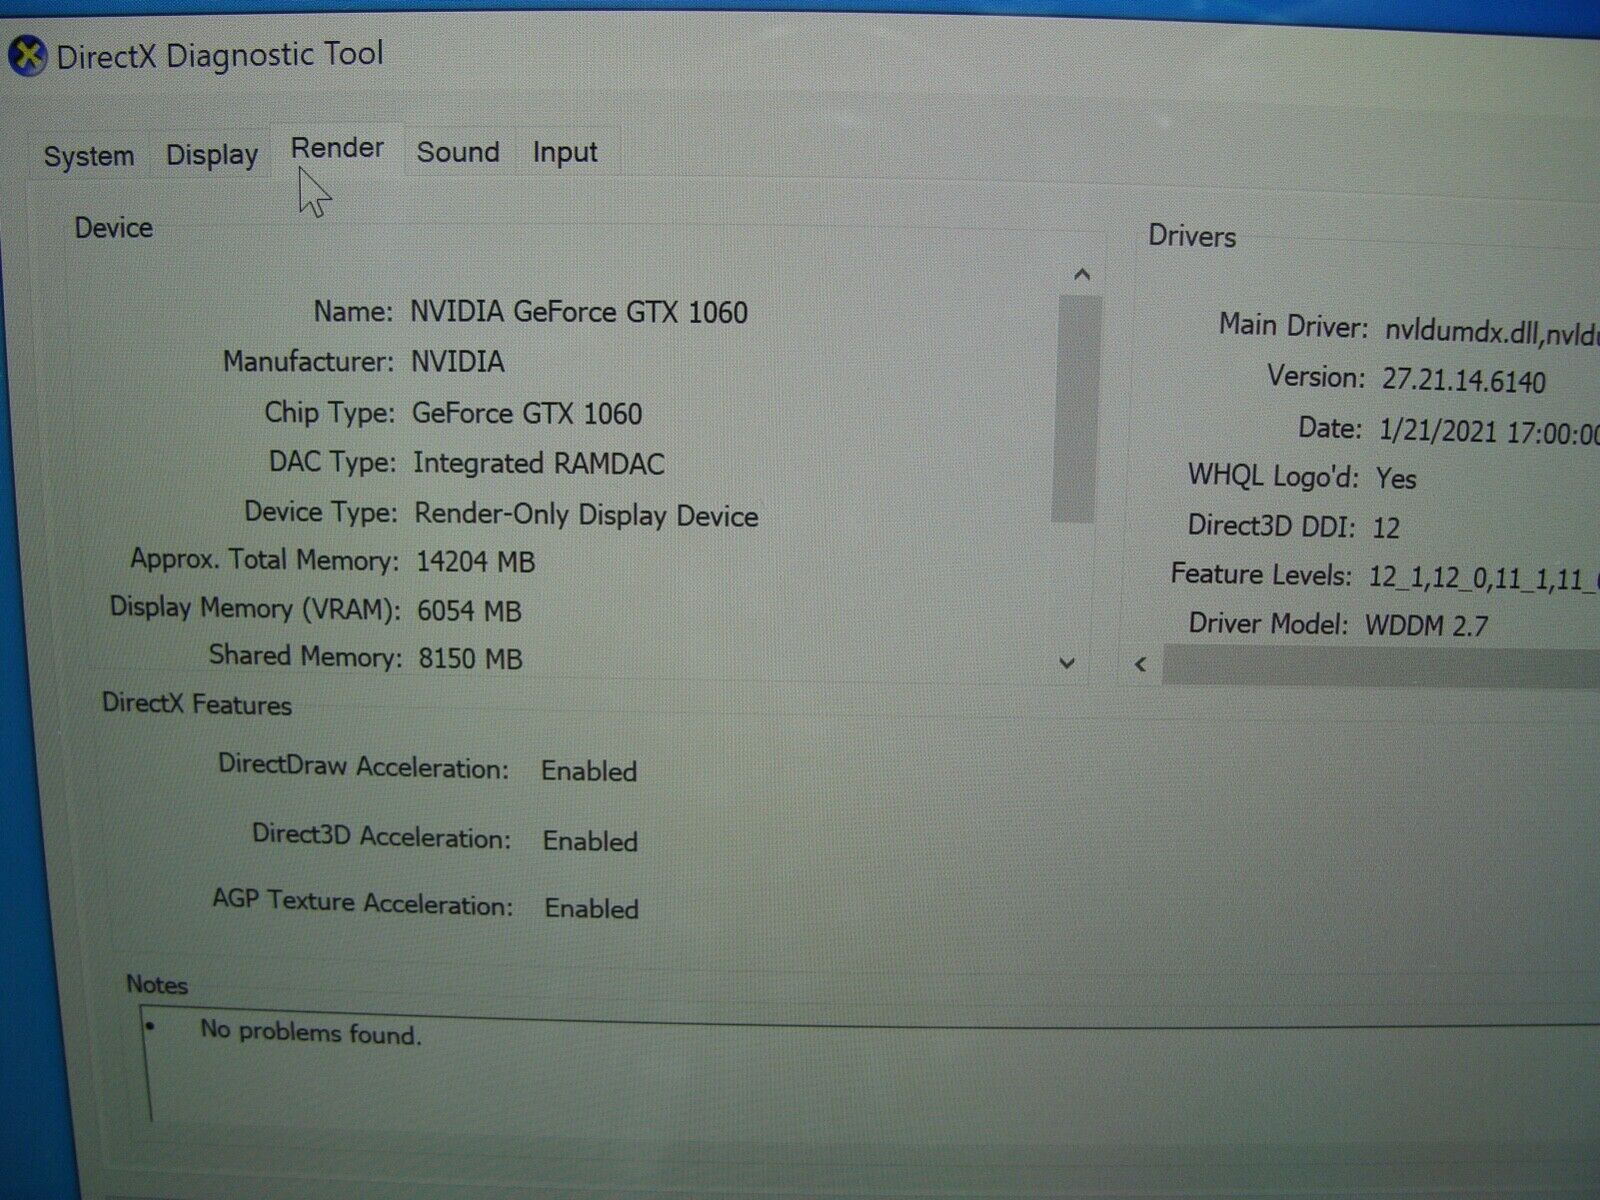Select the VRAM value 6054 MB
Image resolution: width=1600 pixels, height=1200 pixels.
(469, 610)
